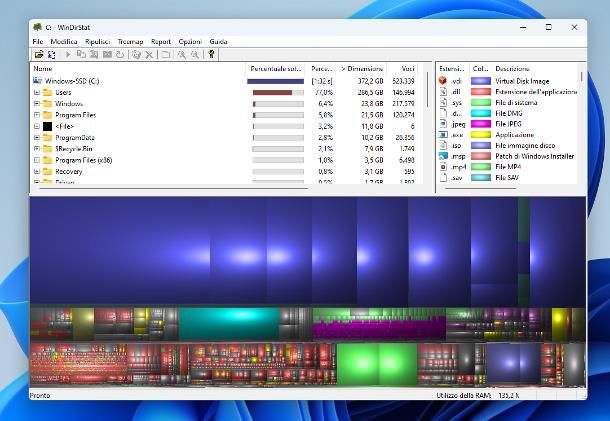This screenshot has width=610, height=421.
Task: Click the Delete to recycle bin toolbar icon
Action: click(136, 54)
